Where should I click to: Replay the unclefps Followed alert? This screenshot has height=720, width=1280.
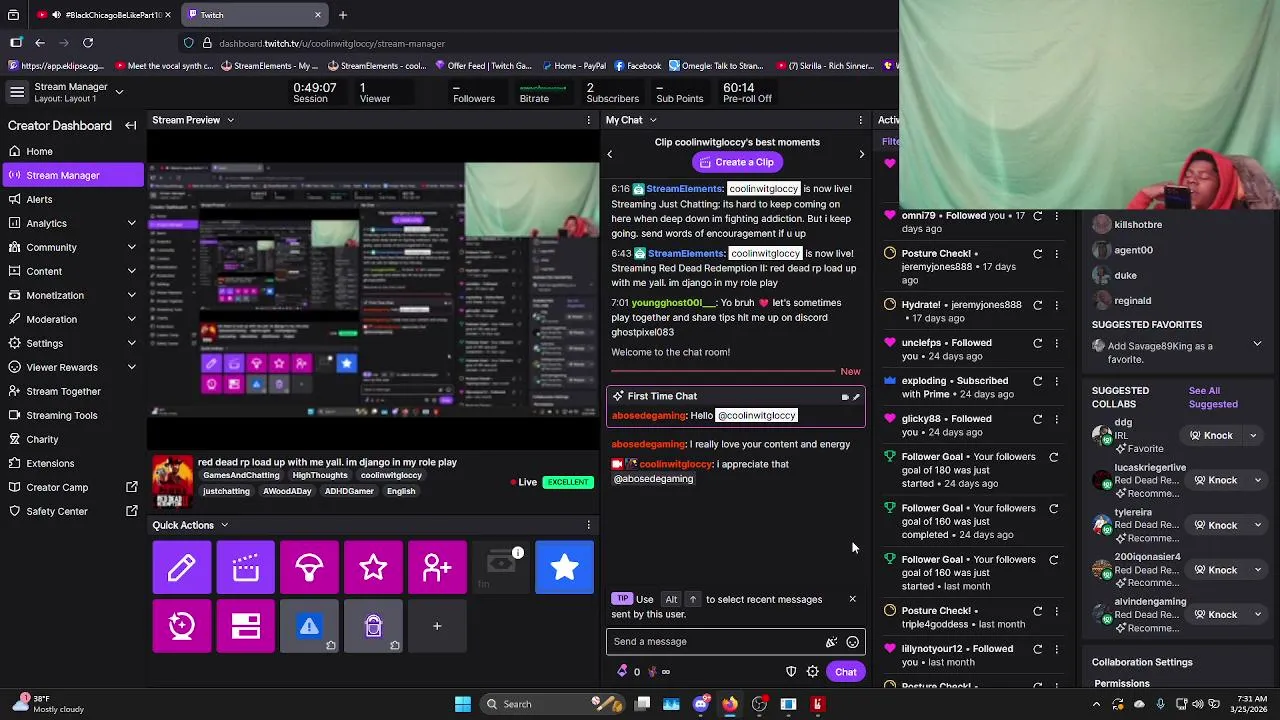pos(1037,343)
